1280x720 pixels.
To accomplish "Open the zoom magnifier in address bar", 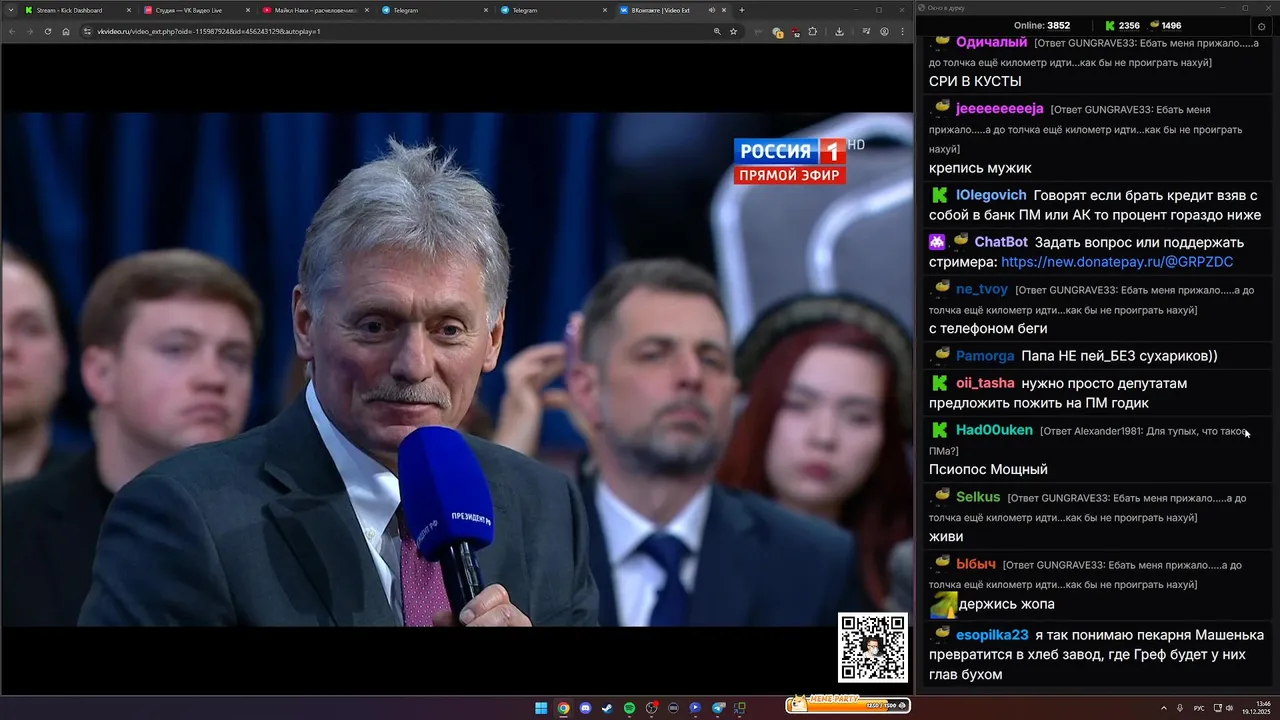I will [x=717, y=31].
